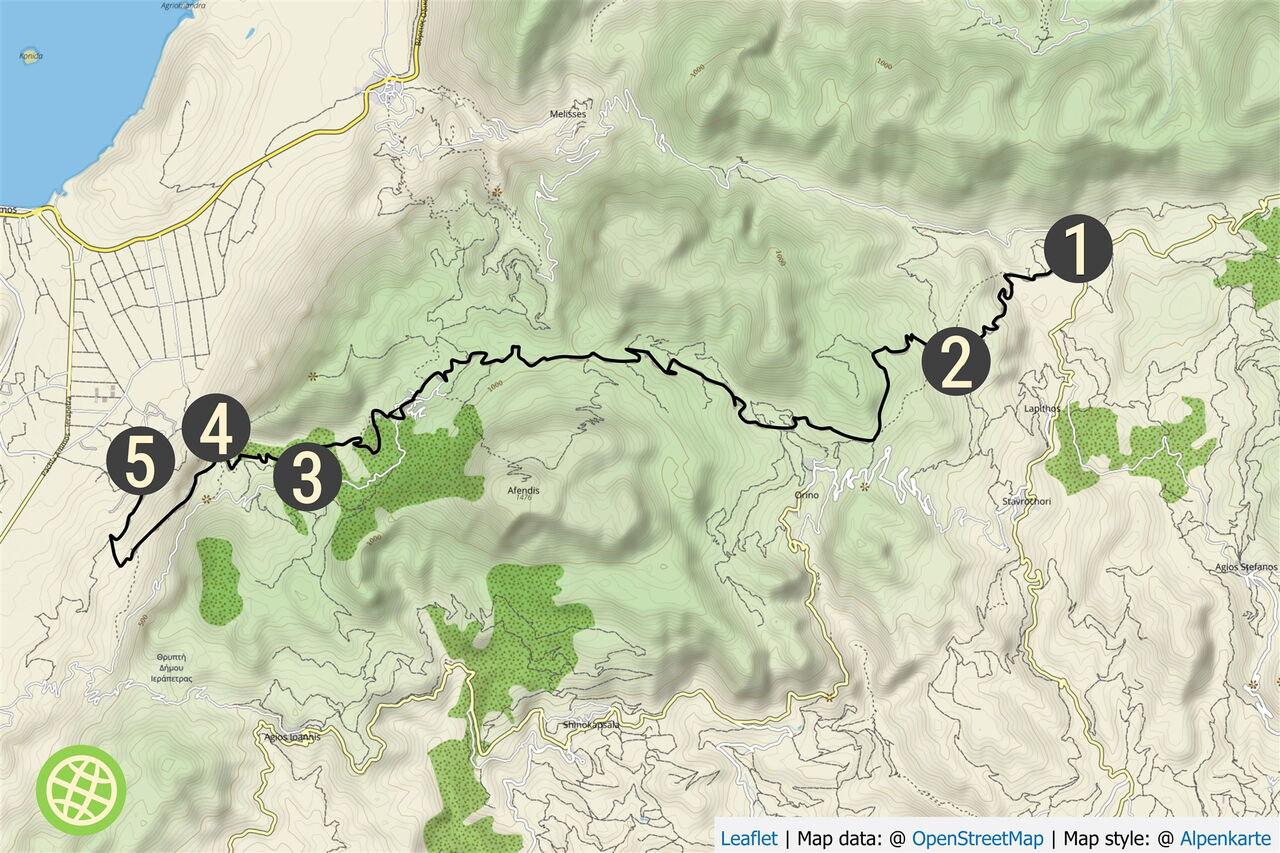Open the Leaflet attribution link

pos(749,839)
